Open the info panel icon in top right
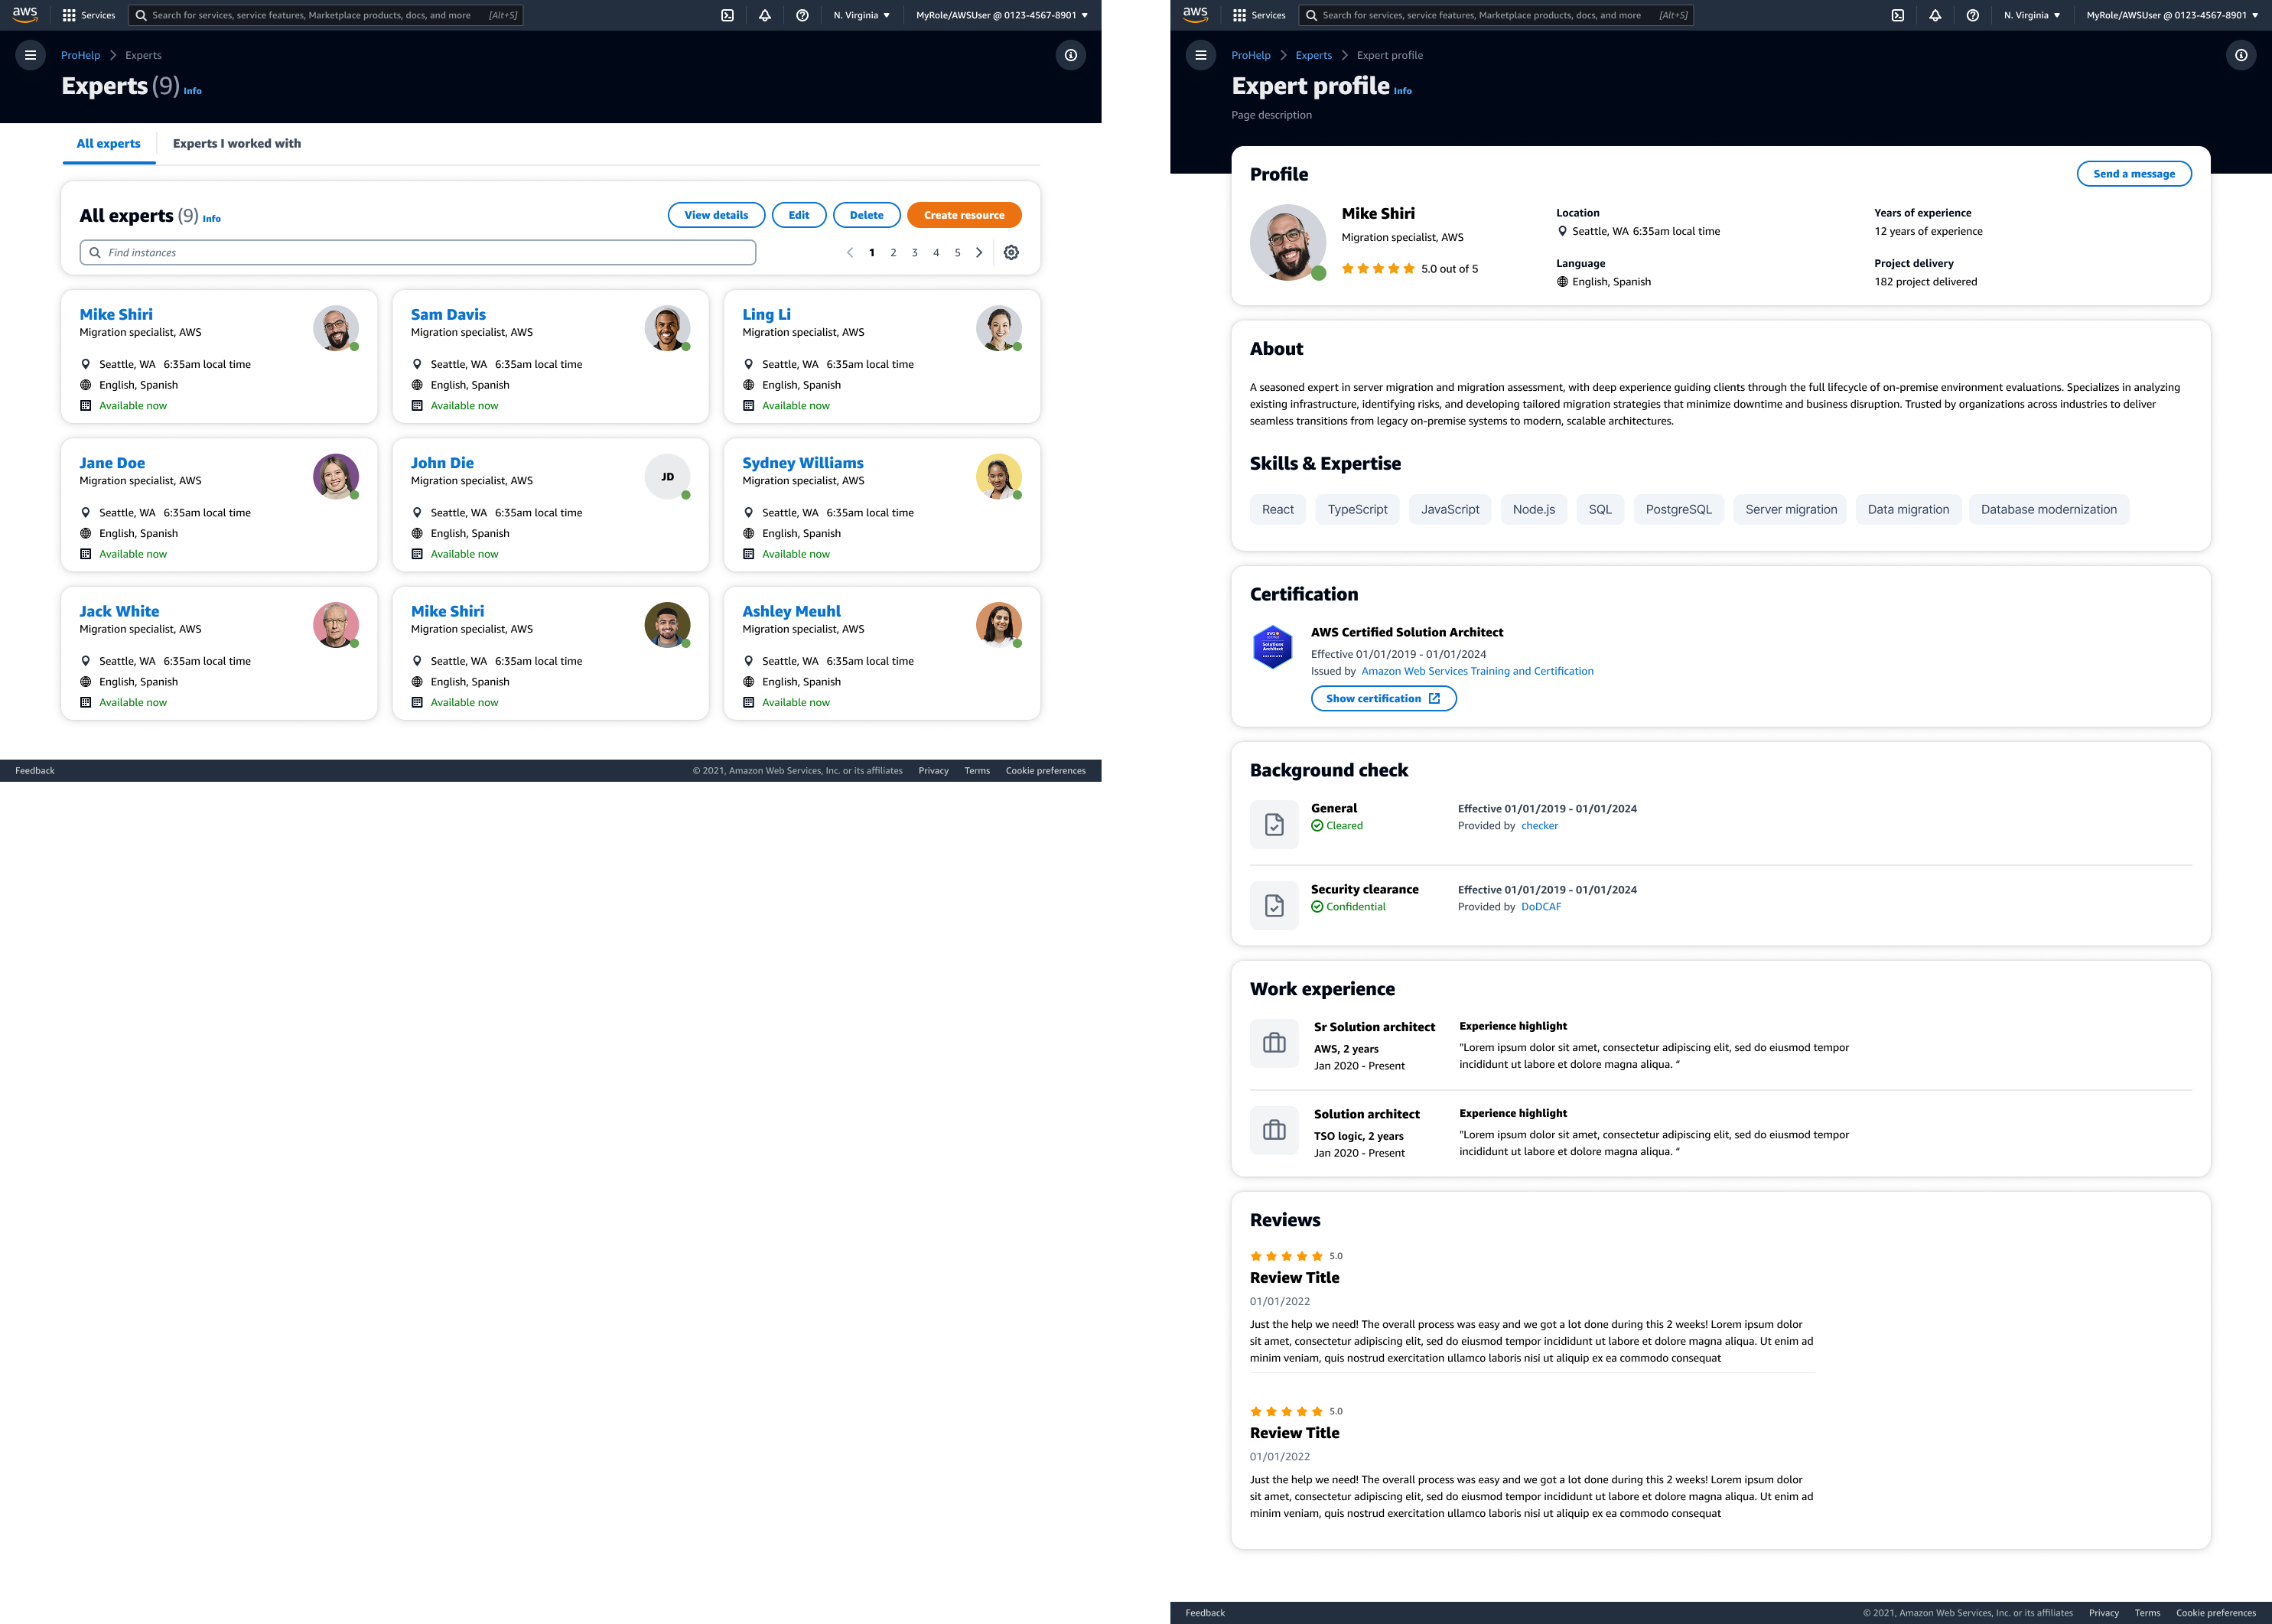The width and height of the screenshot is (2272, 1624). point(1071,55)
